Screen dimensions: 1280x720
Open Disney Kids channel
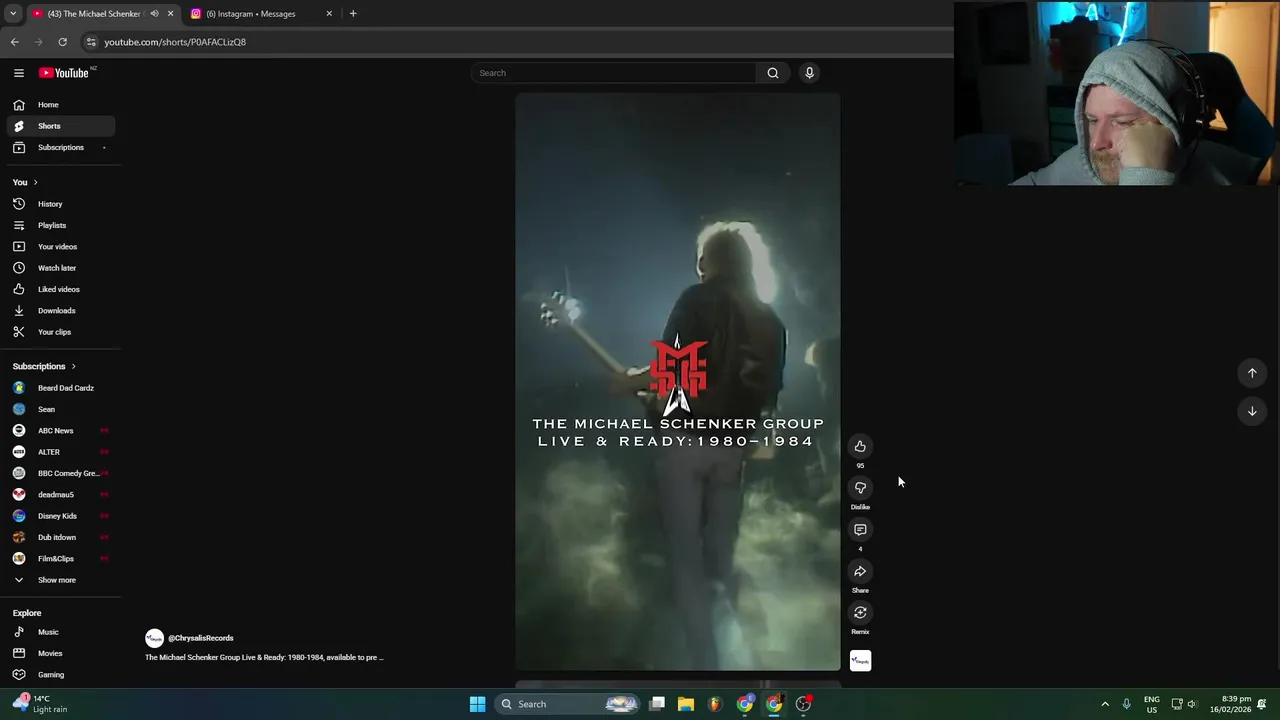coord(61,516)
